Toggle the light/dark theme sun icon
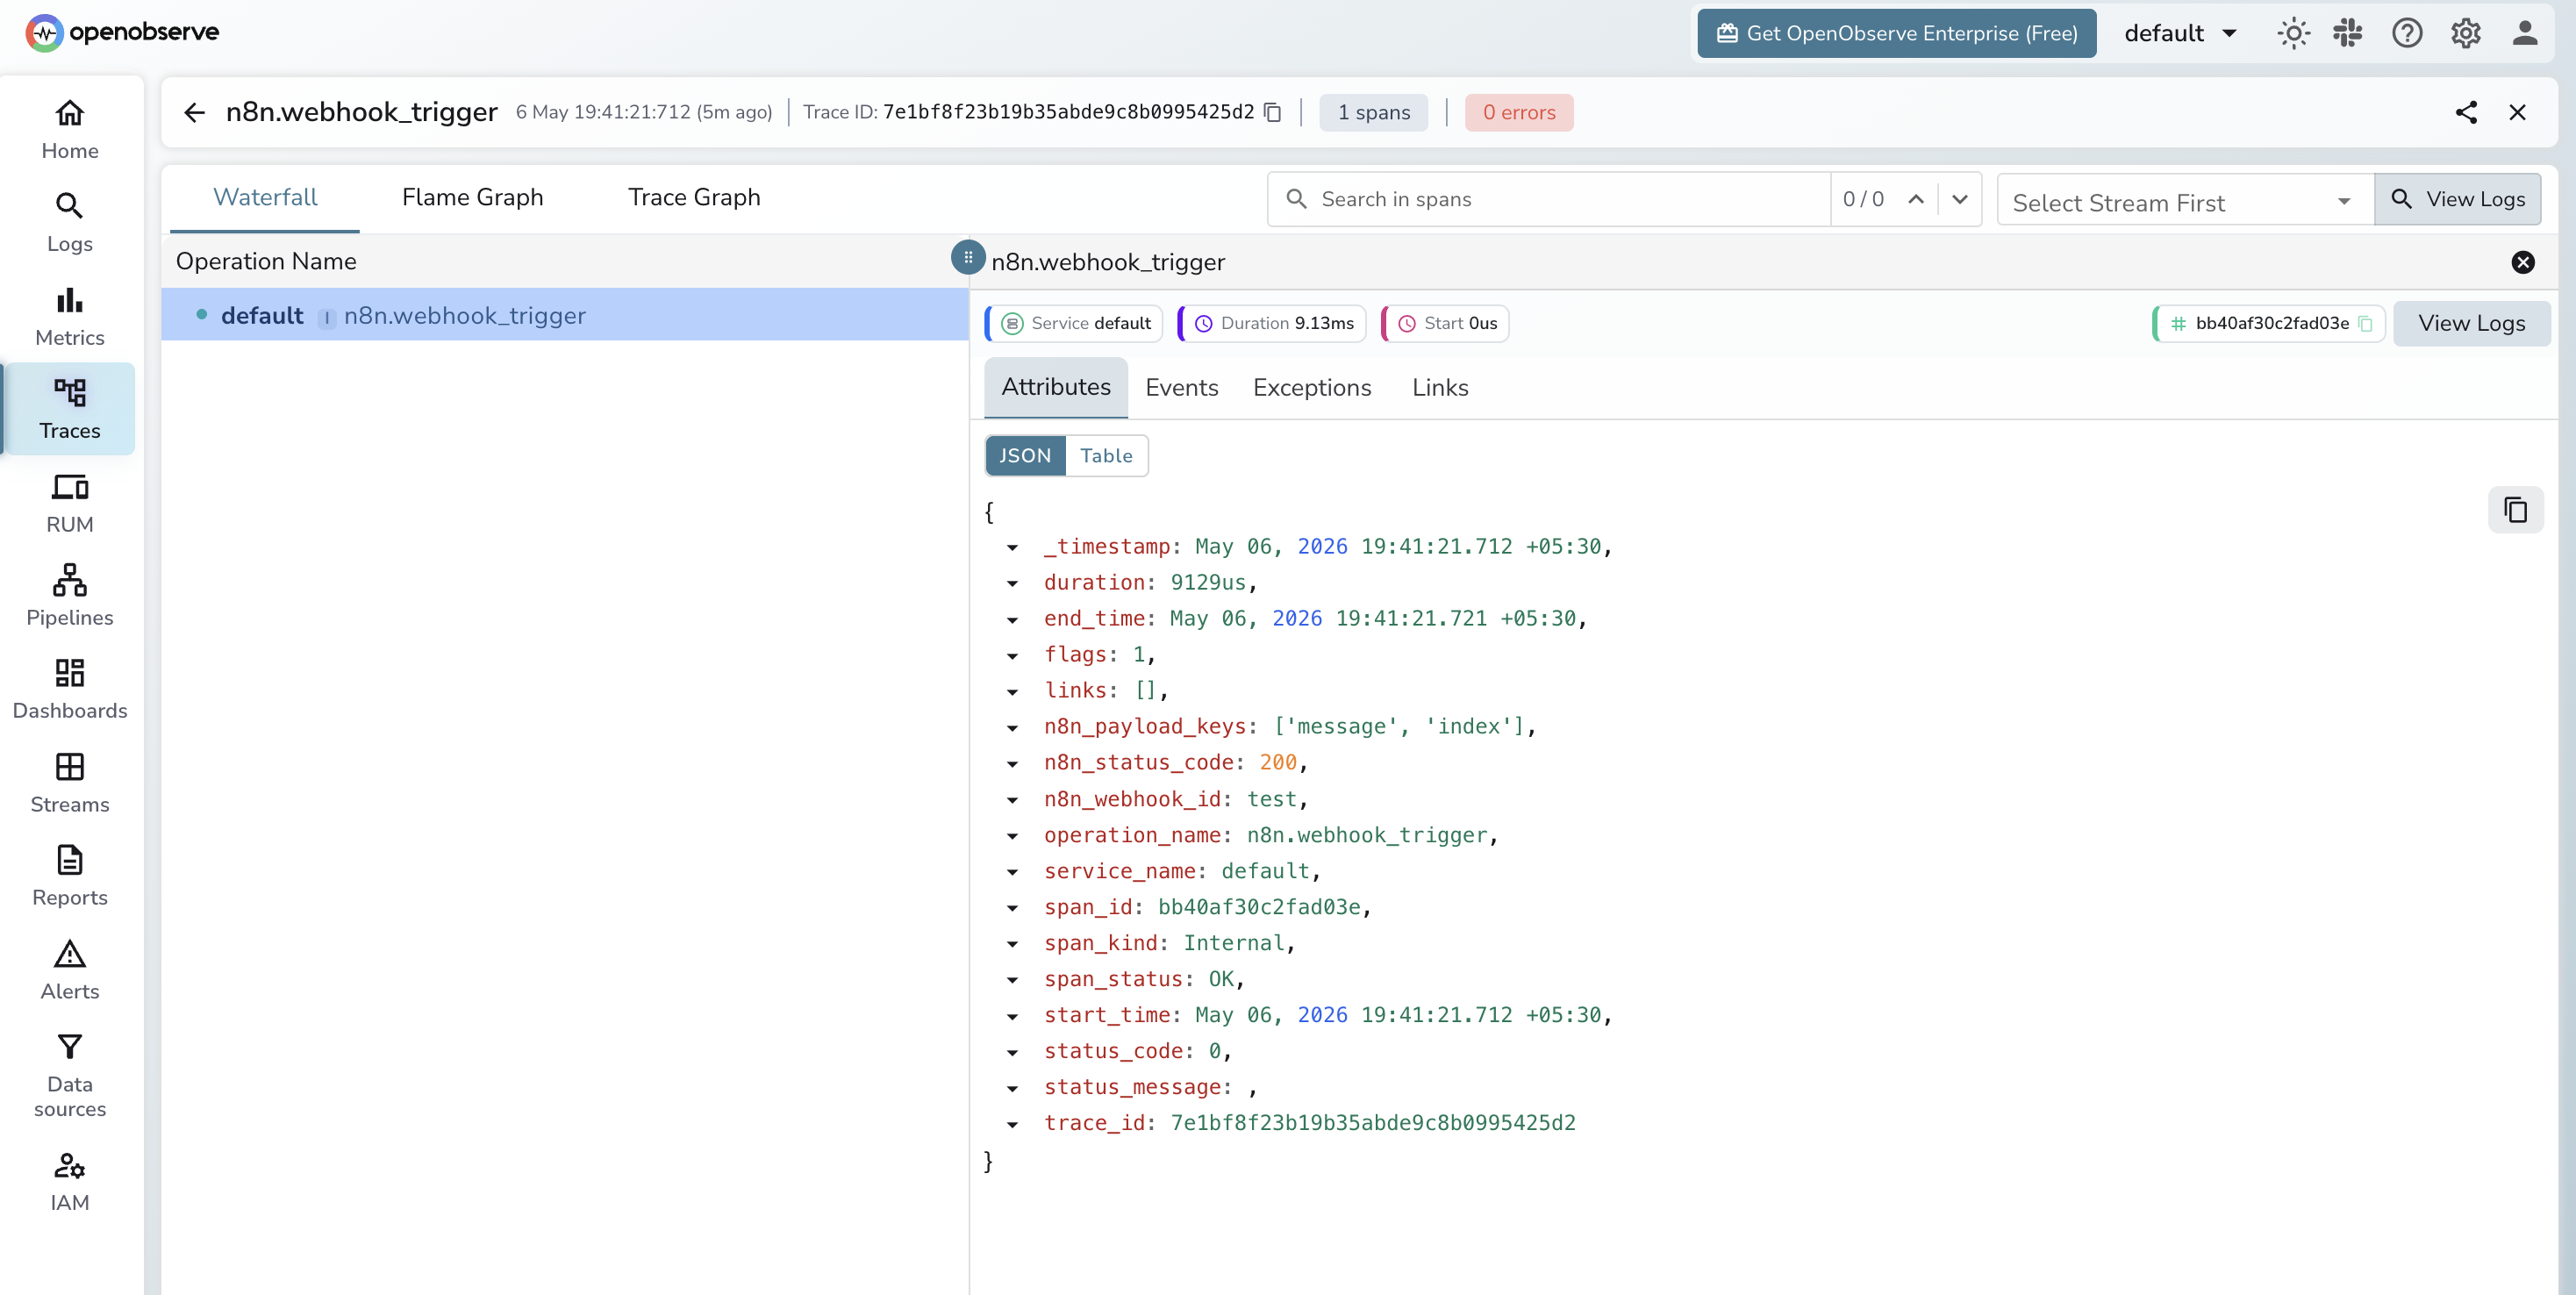 point(2293,33)
